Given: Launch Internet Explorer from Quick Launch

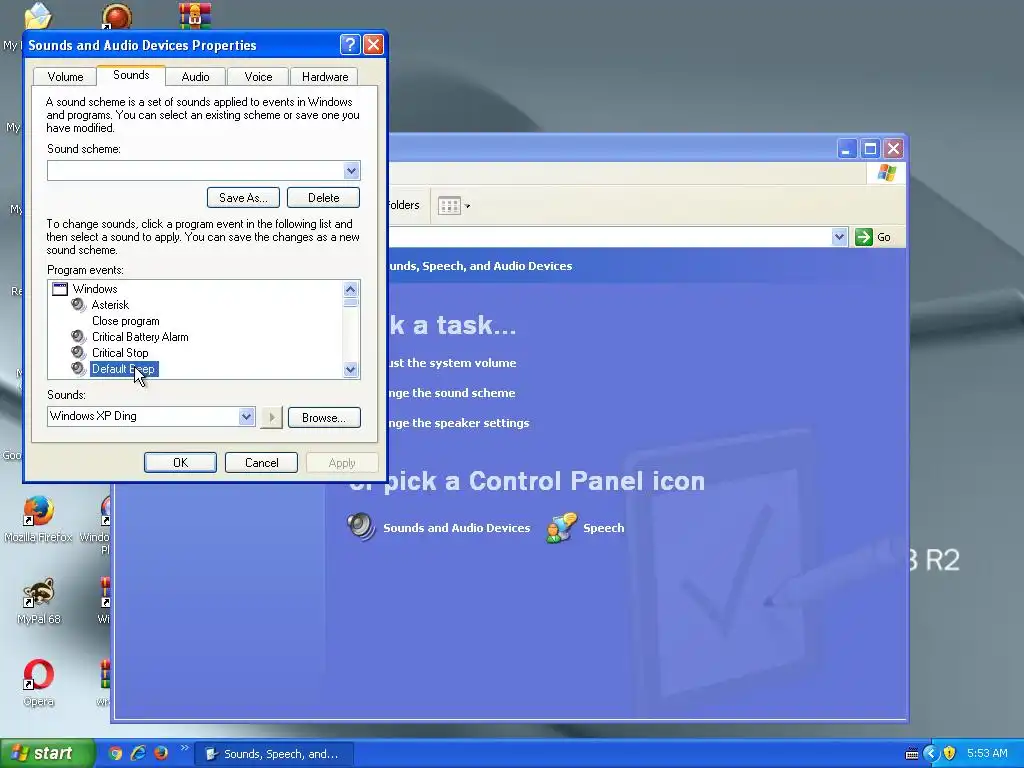Looking at the screenshot, I should point(138,754).
